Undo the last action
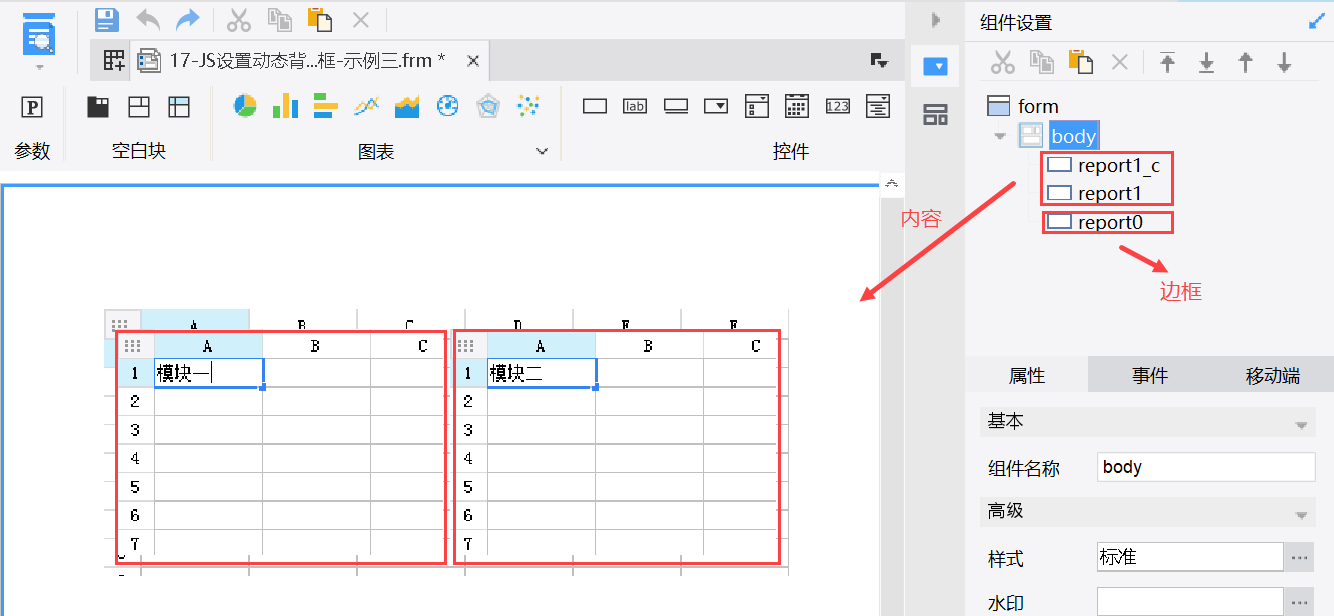The width and height of the screenshot is (1334, 616). (148, 19)
